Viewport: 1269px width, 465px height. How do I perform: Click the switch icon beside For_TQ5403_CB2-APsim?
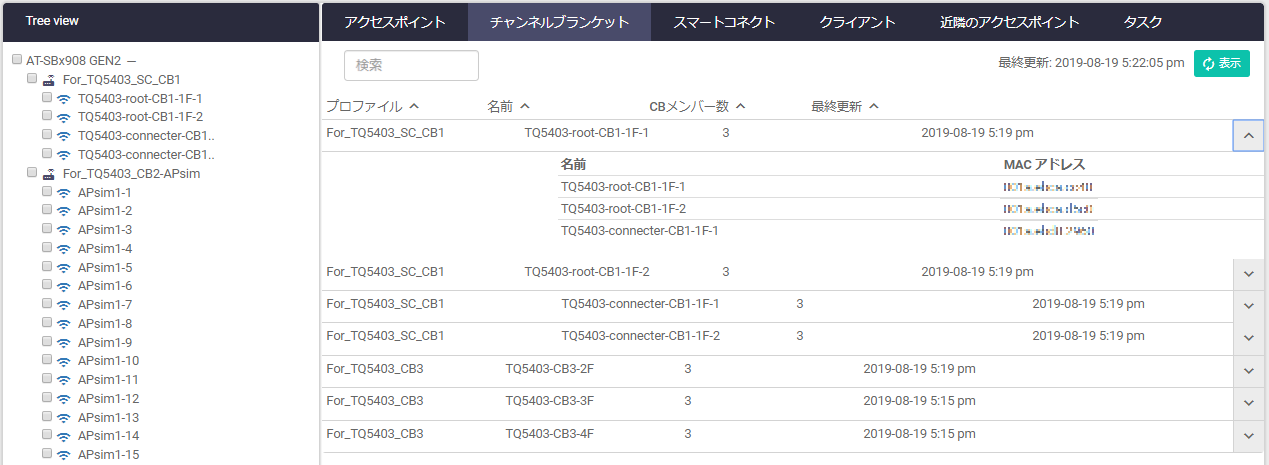[x=48, y=173]
